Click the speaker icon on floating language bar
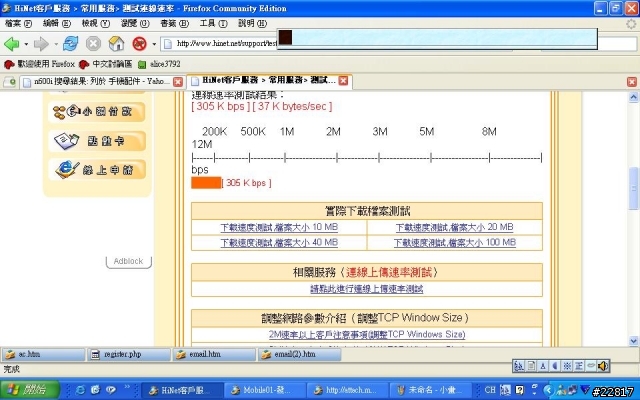Screen dimensions: 640x400 (x=603, y=366)
